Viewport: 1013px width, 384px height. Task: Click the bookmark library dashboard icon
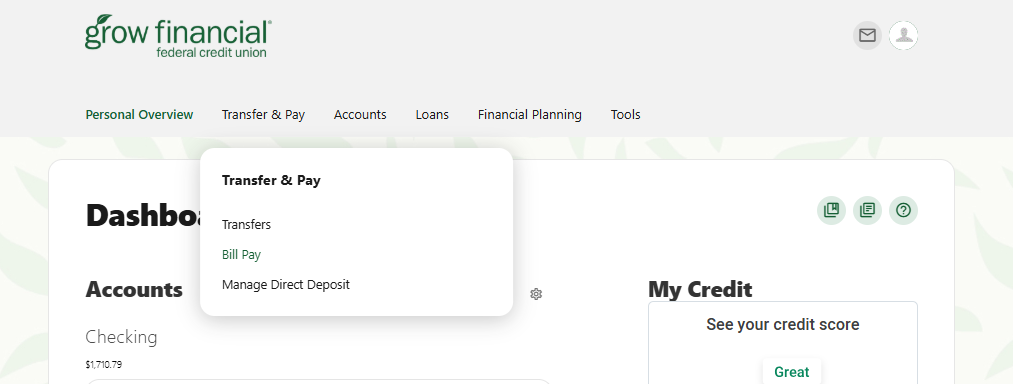click(831, 210)
